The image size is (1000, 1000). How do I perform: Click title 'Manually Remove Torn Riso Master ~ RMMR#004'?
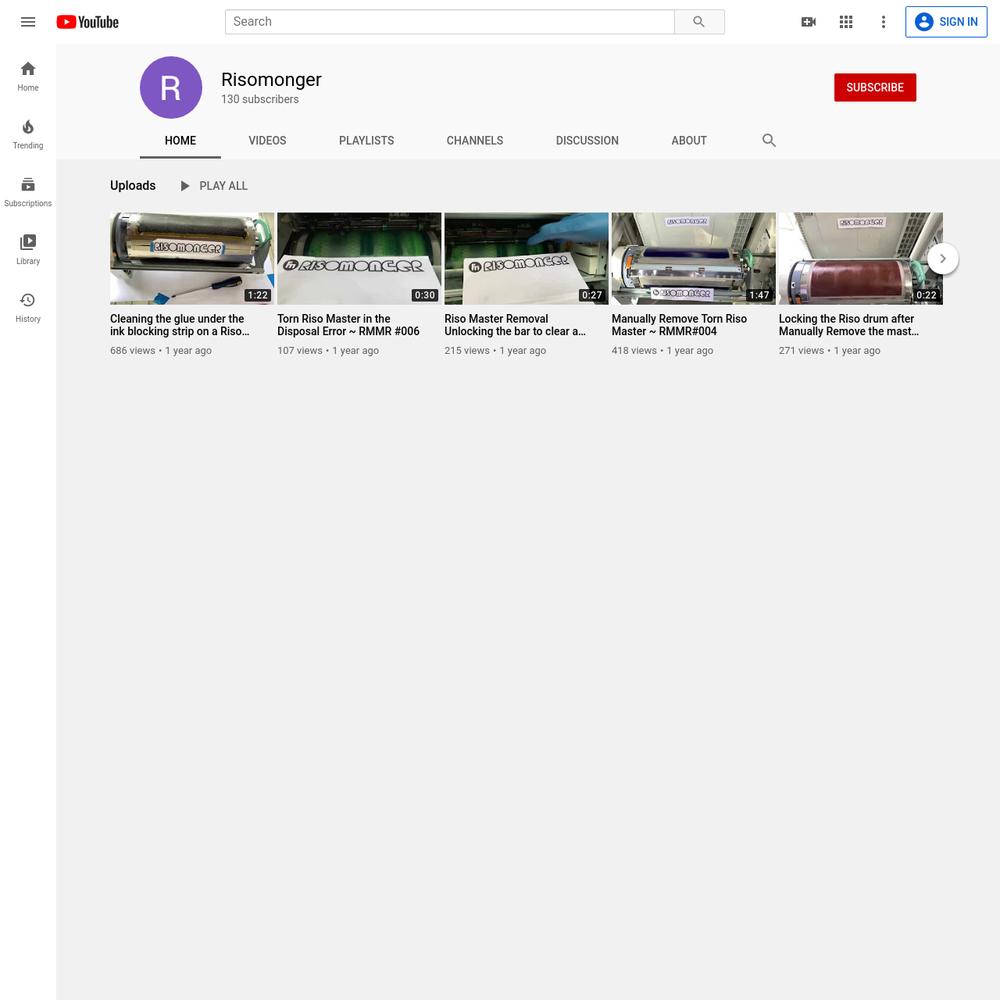coord(679,325)
